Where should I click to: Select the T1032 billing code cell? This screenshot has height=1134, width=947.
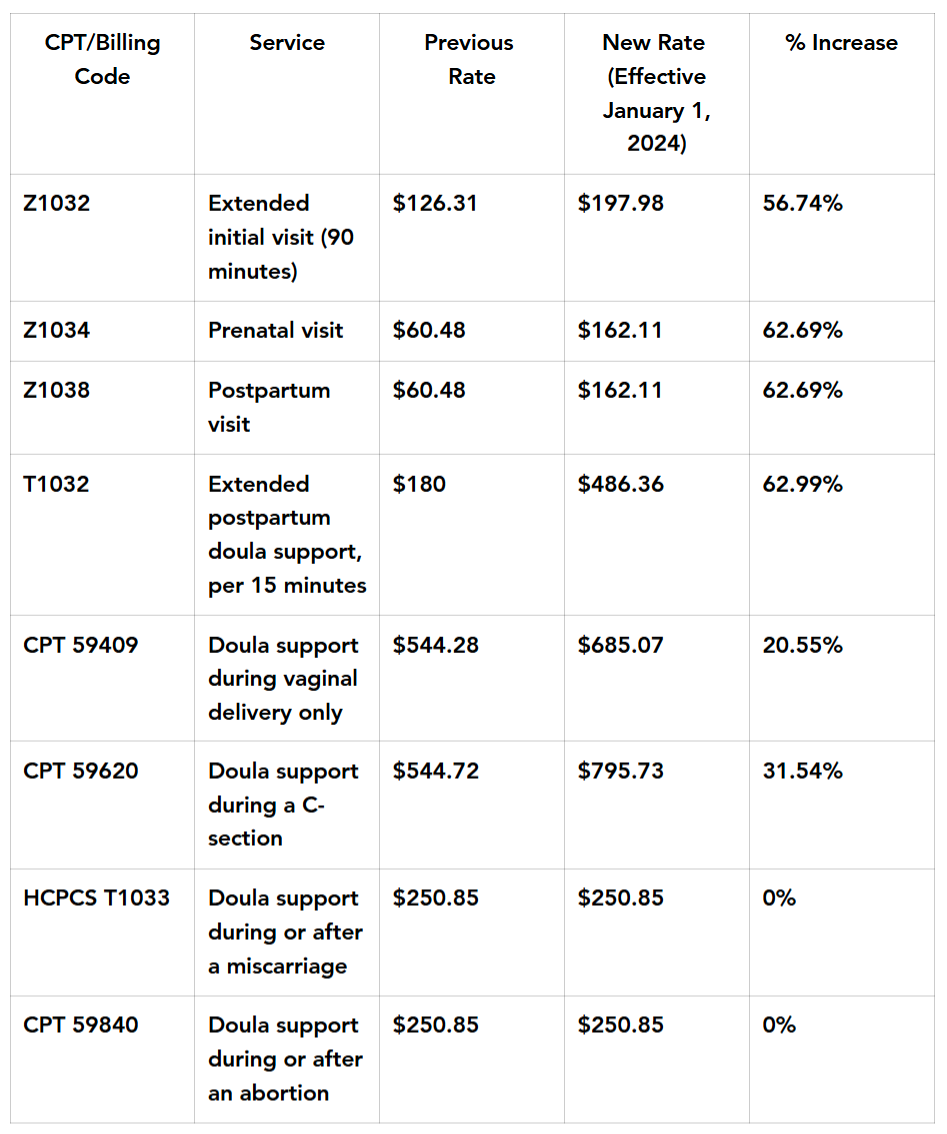[57, 484]
